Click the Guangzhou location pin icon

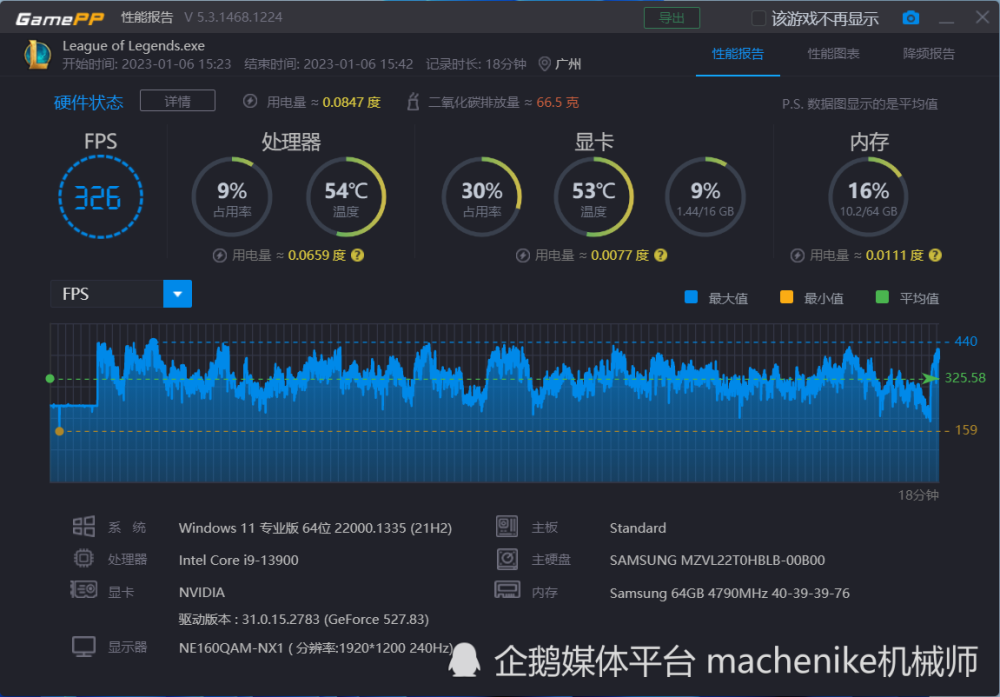(544, 64)
